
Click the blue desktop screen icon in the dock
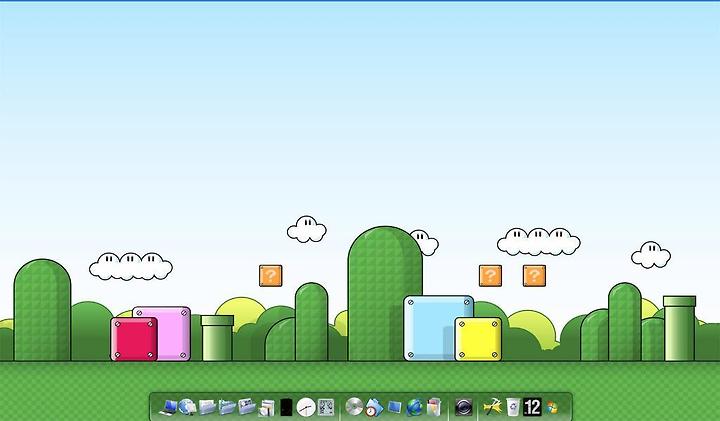tap(394, 407)
